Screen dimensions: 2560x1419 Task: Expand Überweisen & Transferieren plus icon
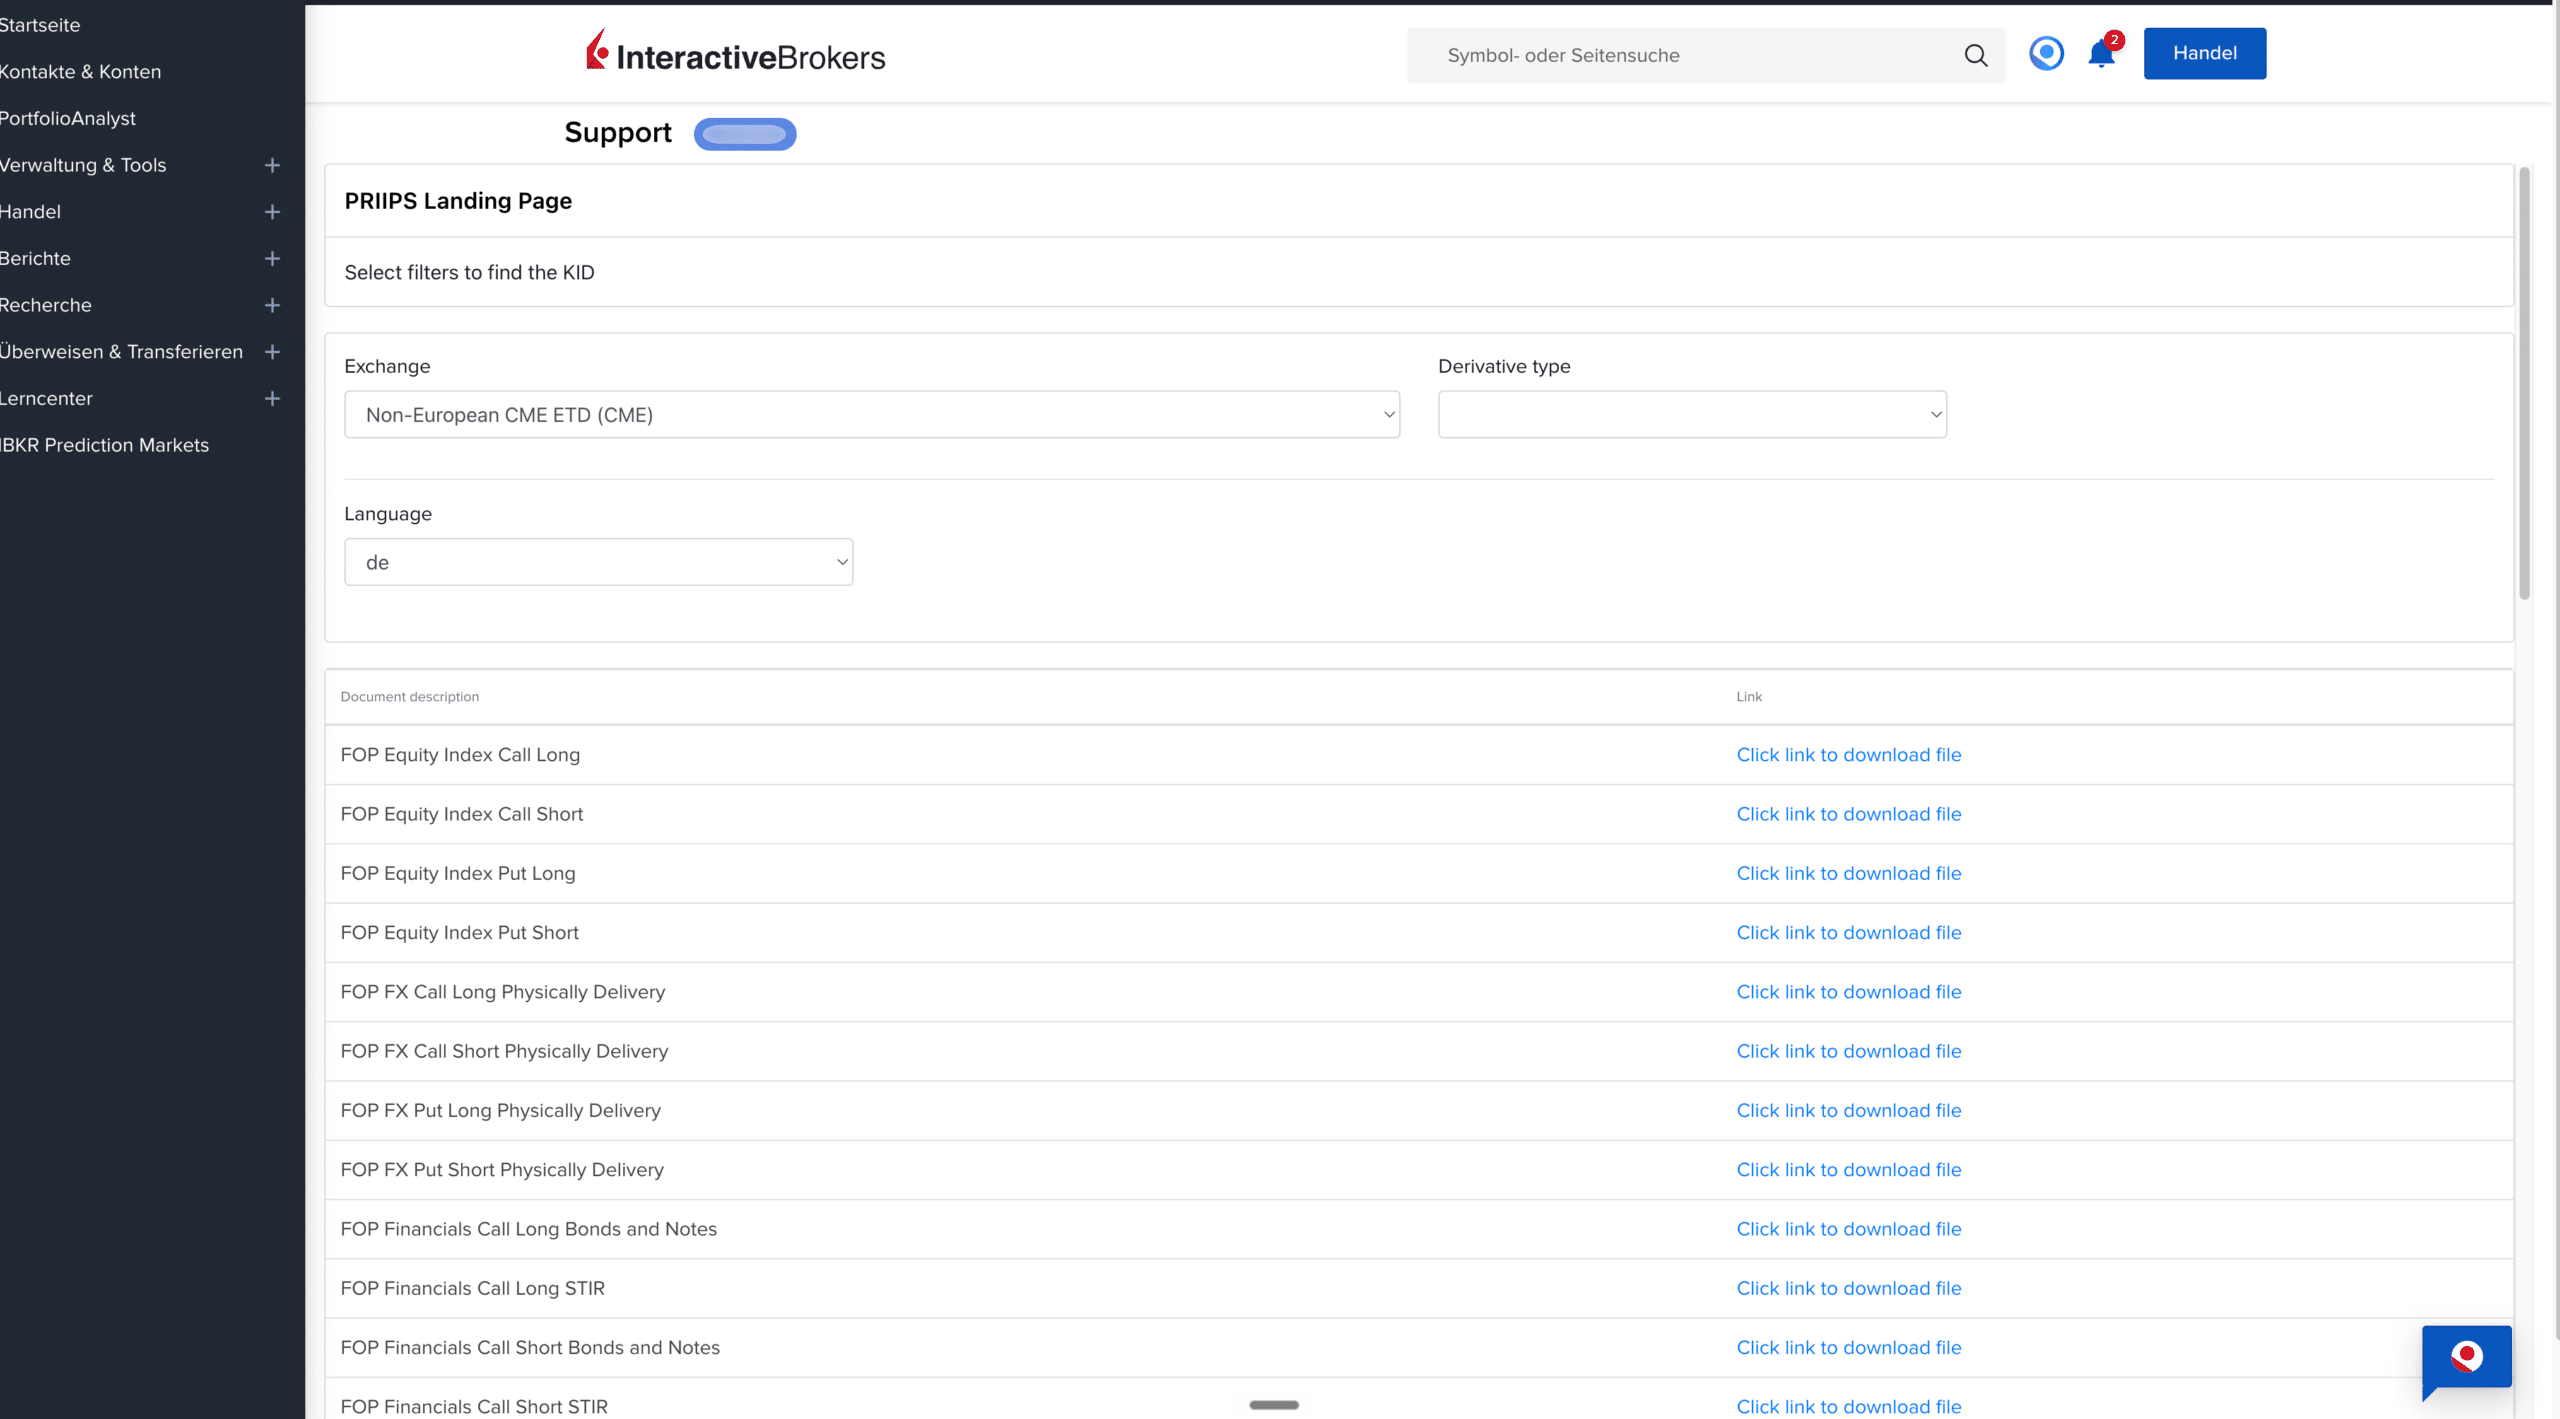click(x=272, y=352)
